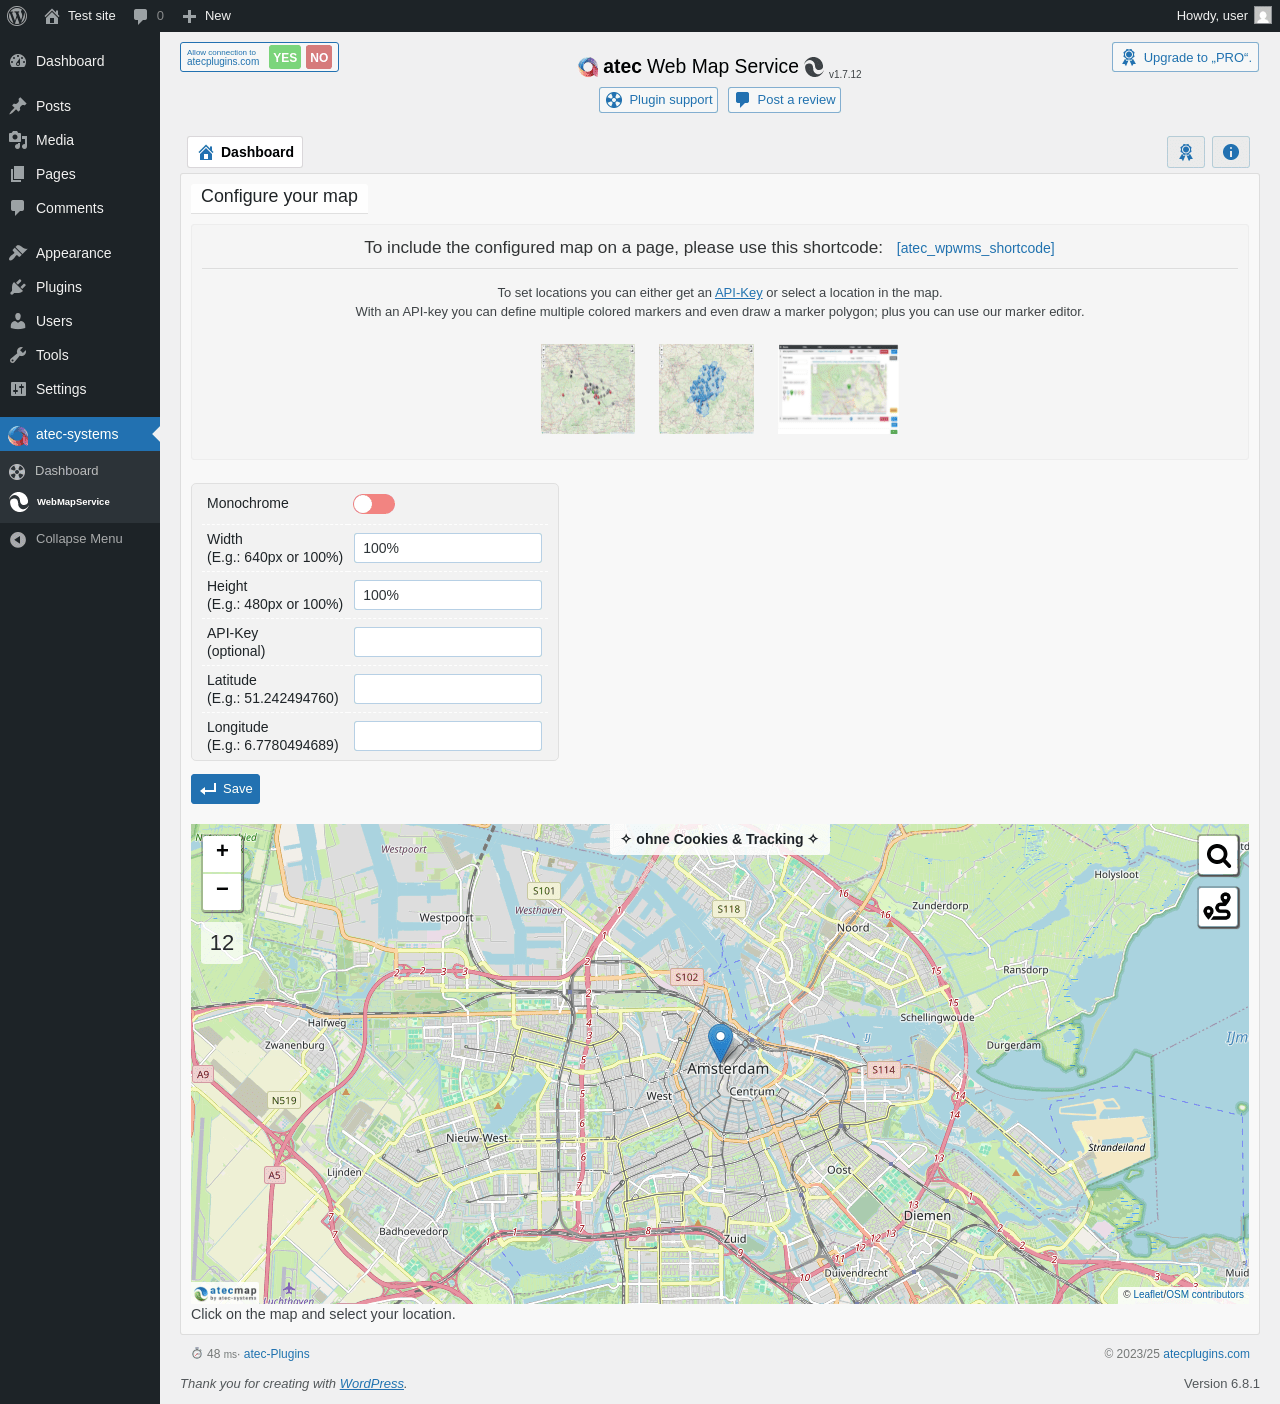Viewport: 1280px width, 1404px height.
Task: Select the Dashboard tab
Action: coord(245,152)
